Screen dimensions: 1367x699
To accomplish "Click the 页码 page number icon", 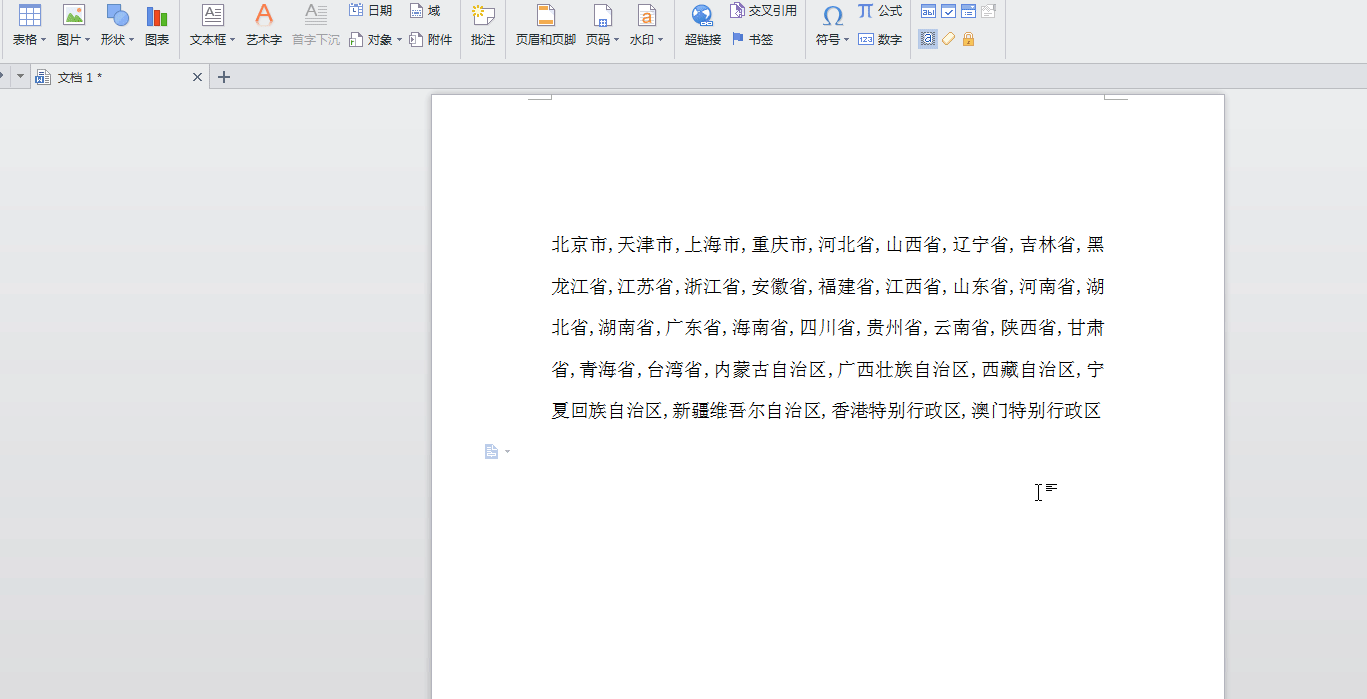I will 602,15.
